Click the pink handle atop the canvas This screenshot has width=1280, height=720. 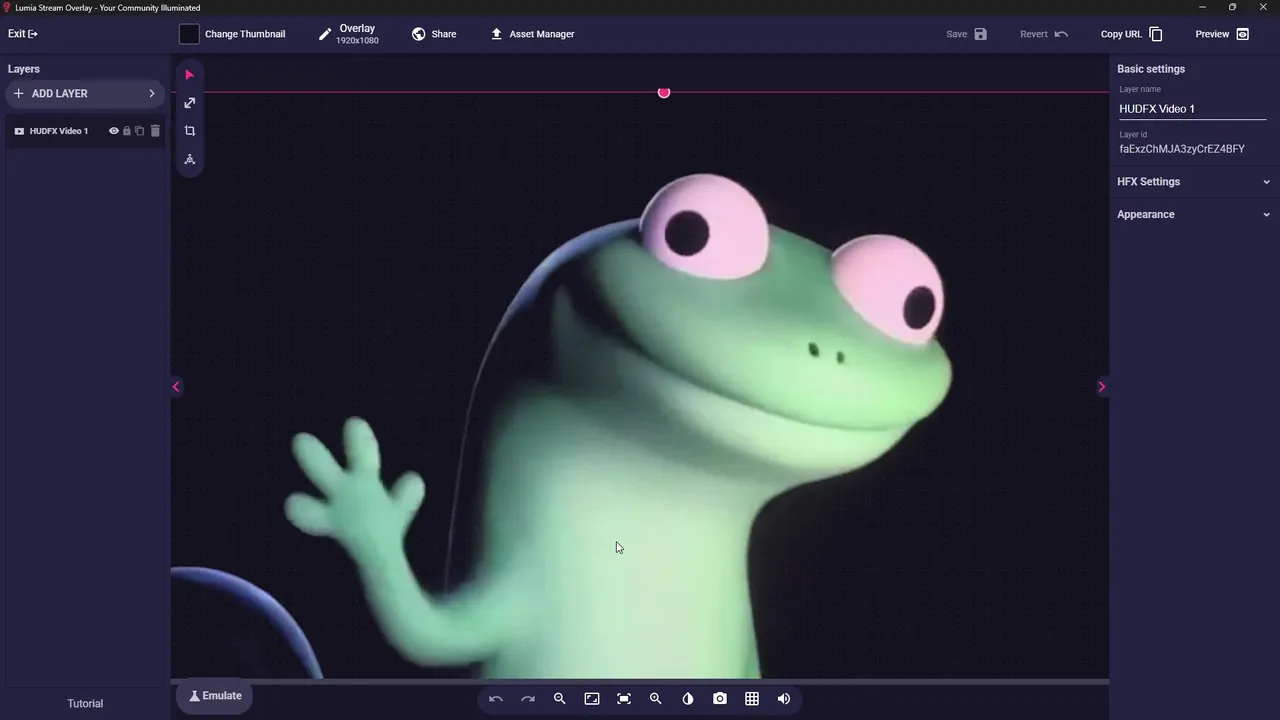[664, 93]
